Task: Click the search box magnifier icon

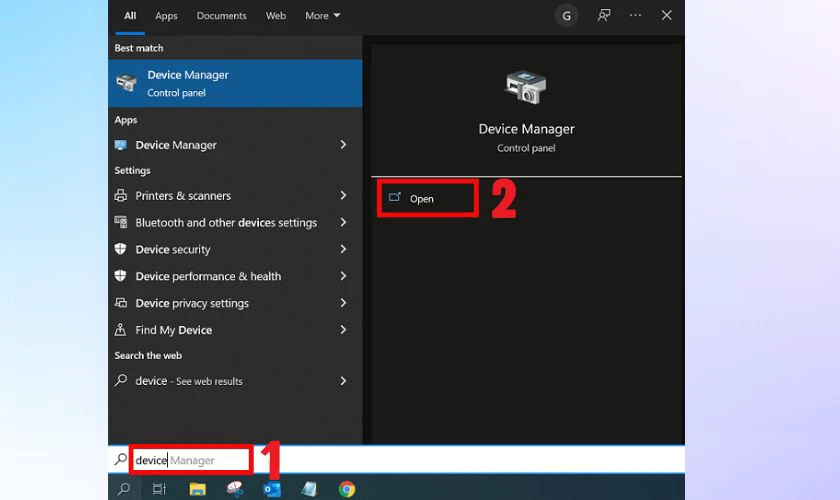Action: coord(121,459)
